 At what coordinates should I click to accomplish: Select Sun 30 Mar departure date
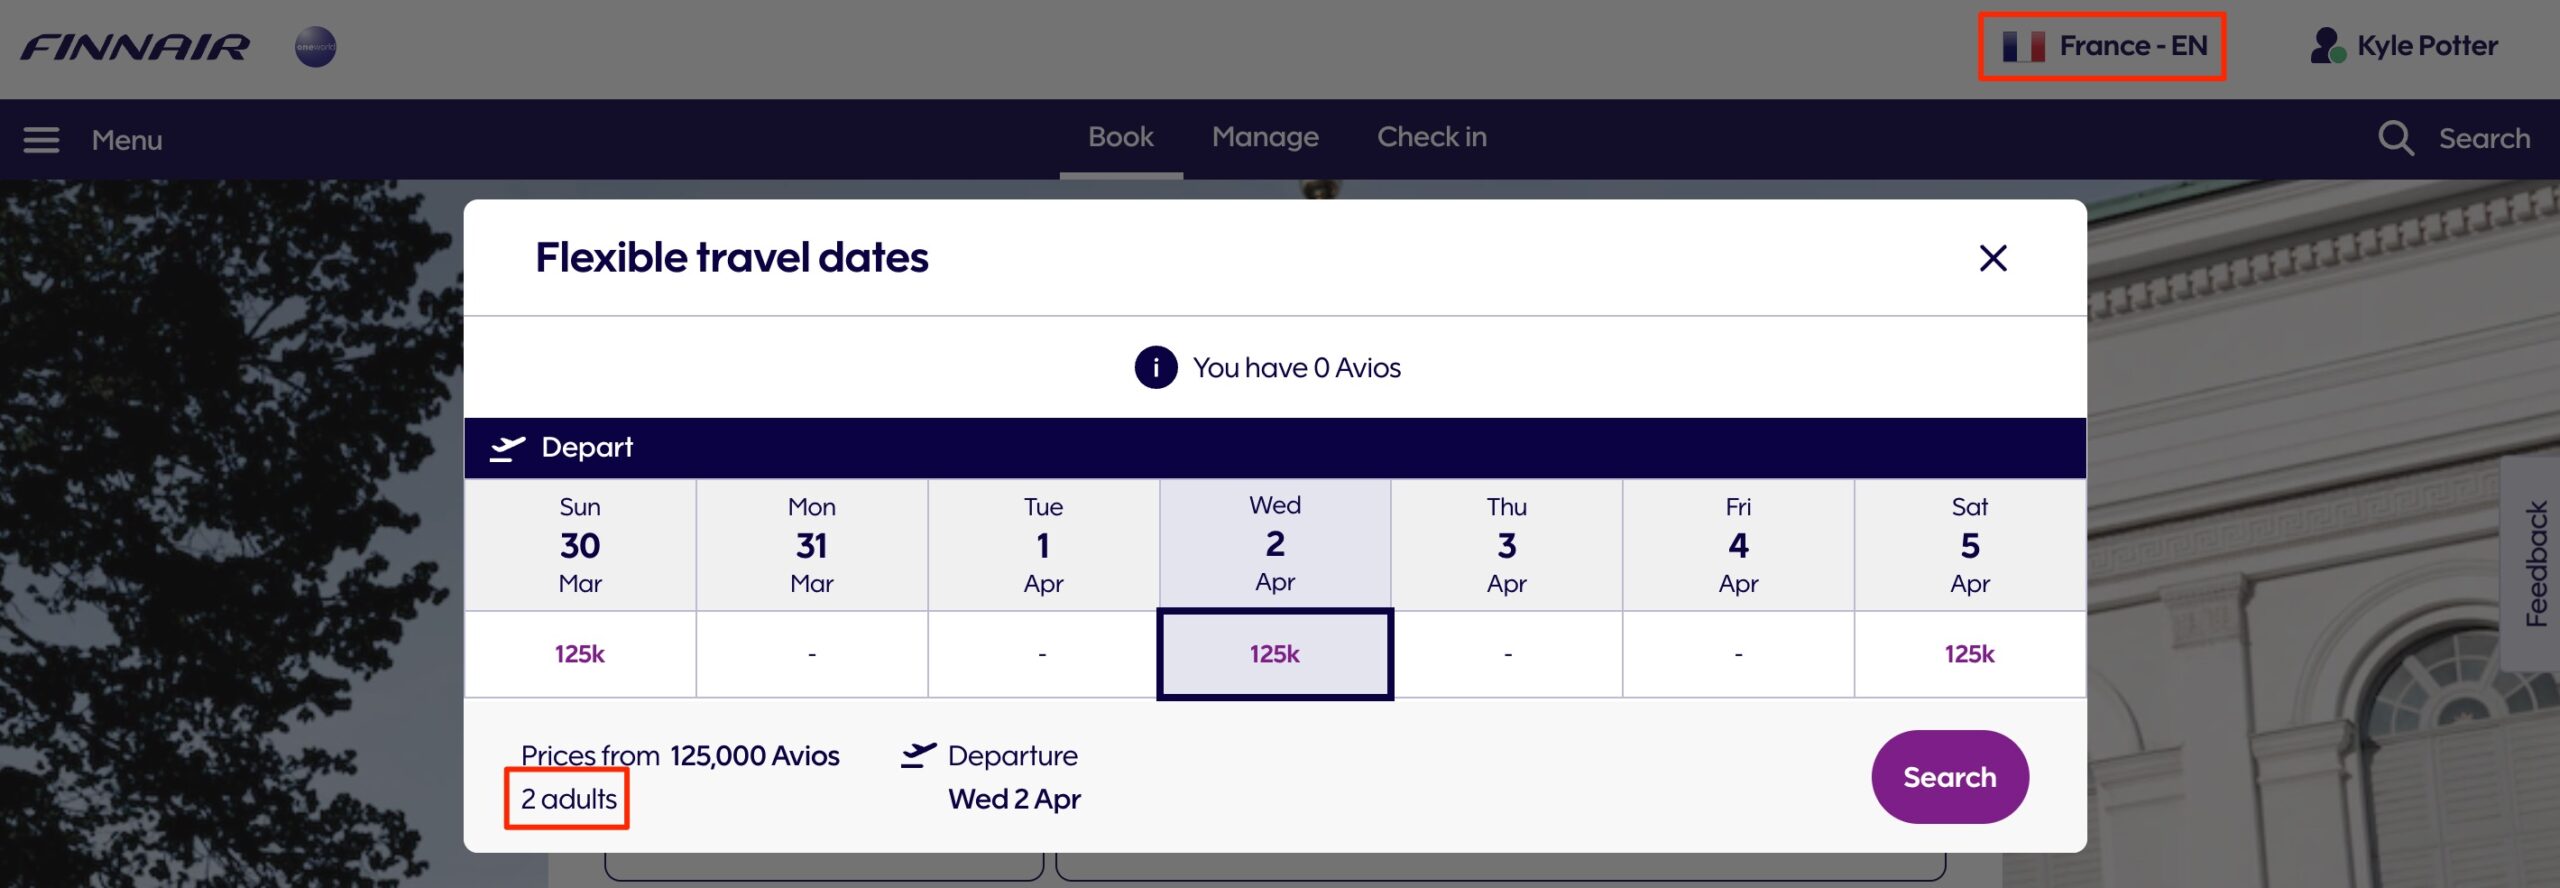pyautogui.click(x=580, y=545)
